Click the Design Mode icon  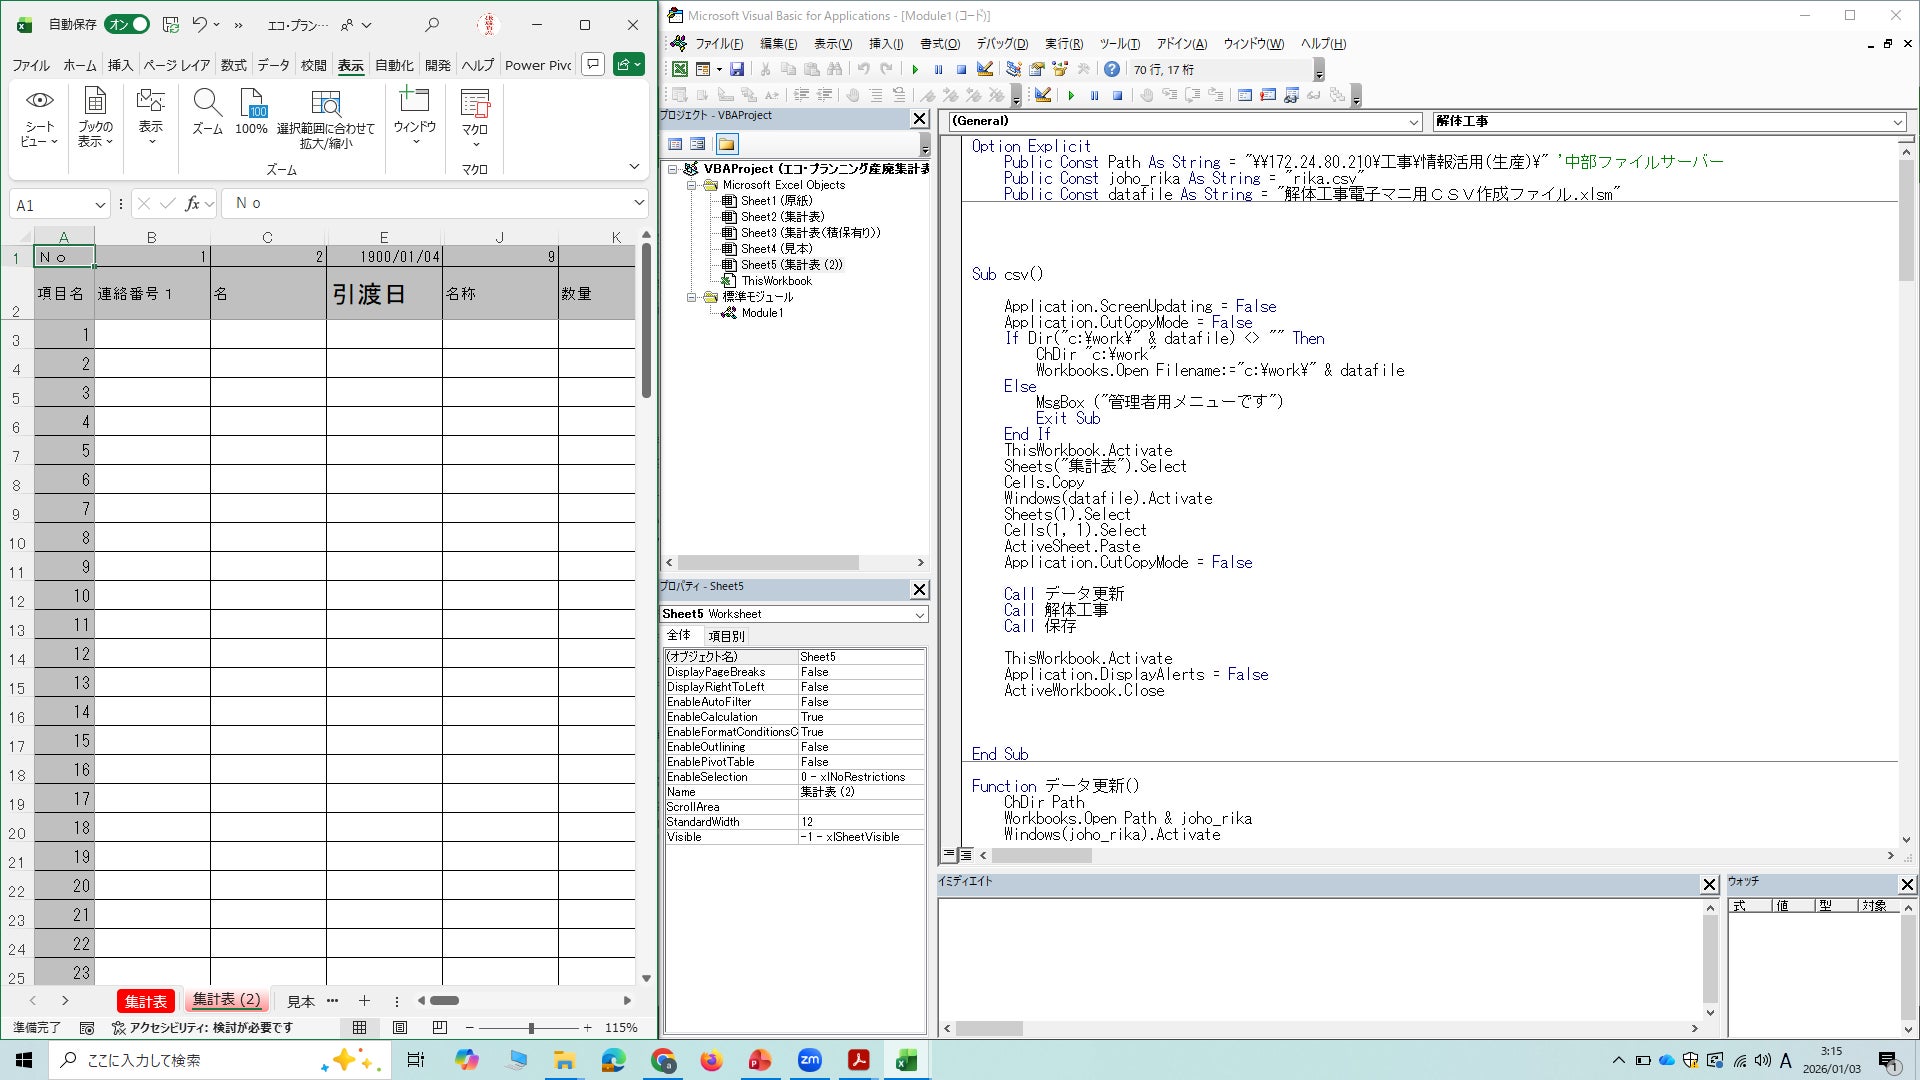tap(985, 69)
